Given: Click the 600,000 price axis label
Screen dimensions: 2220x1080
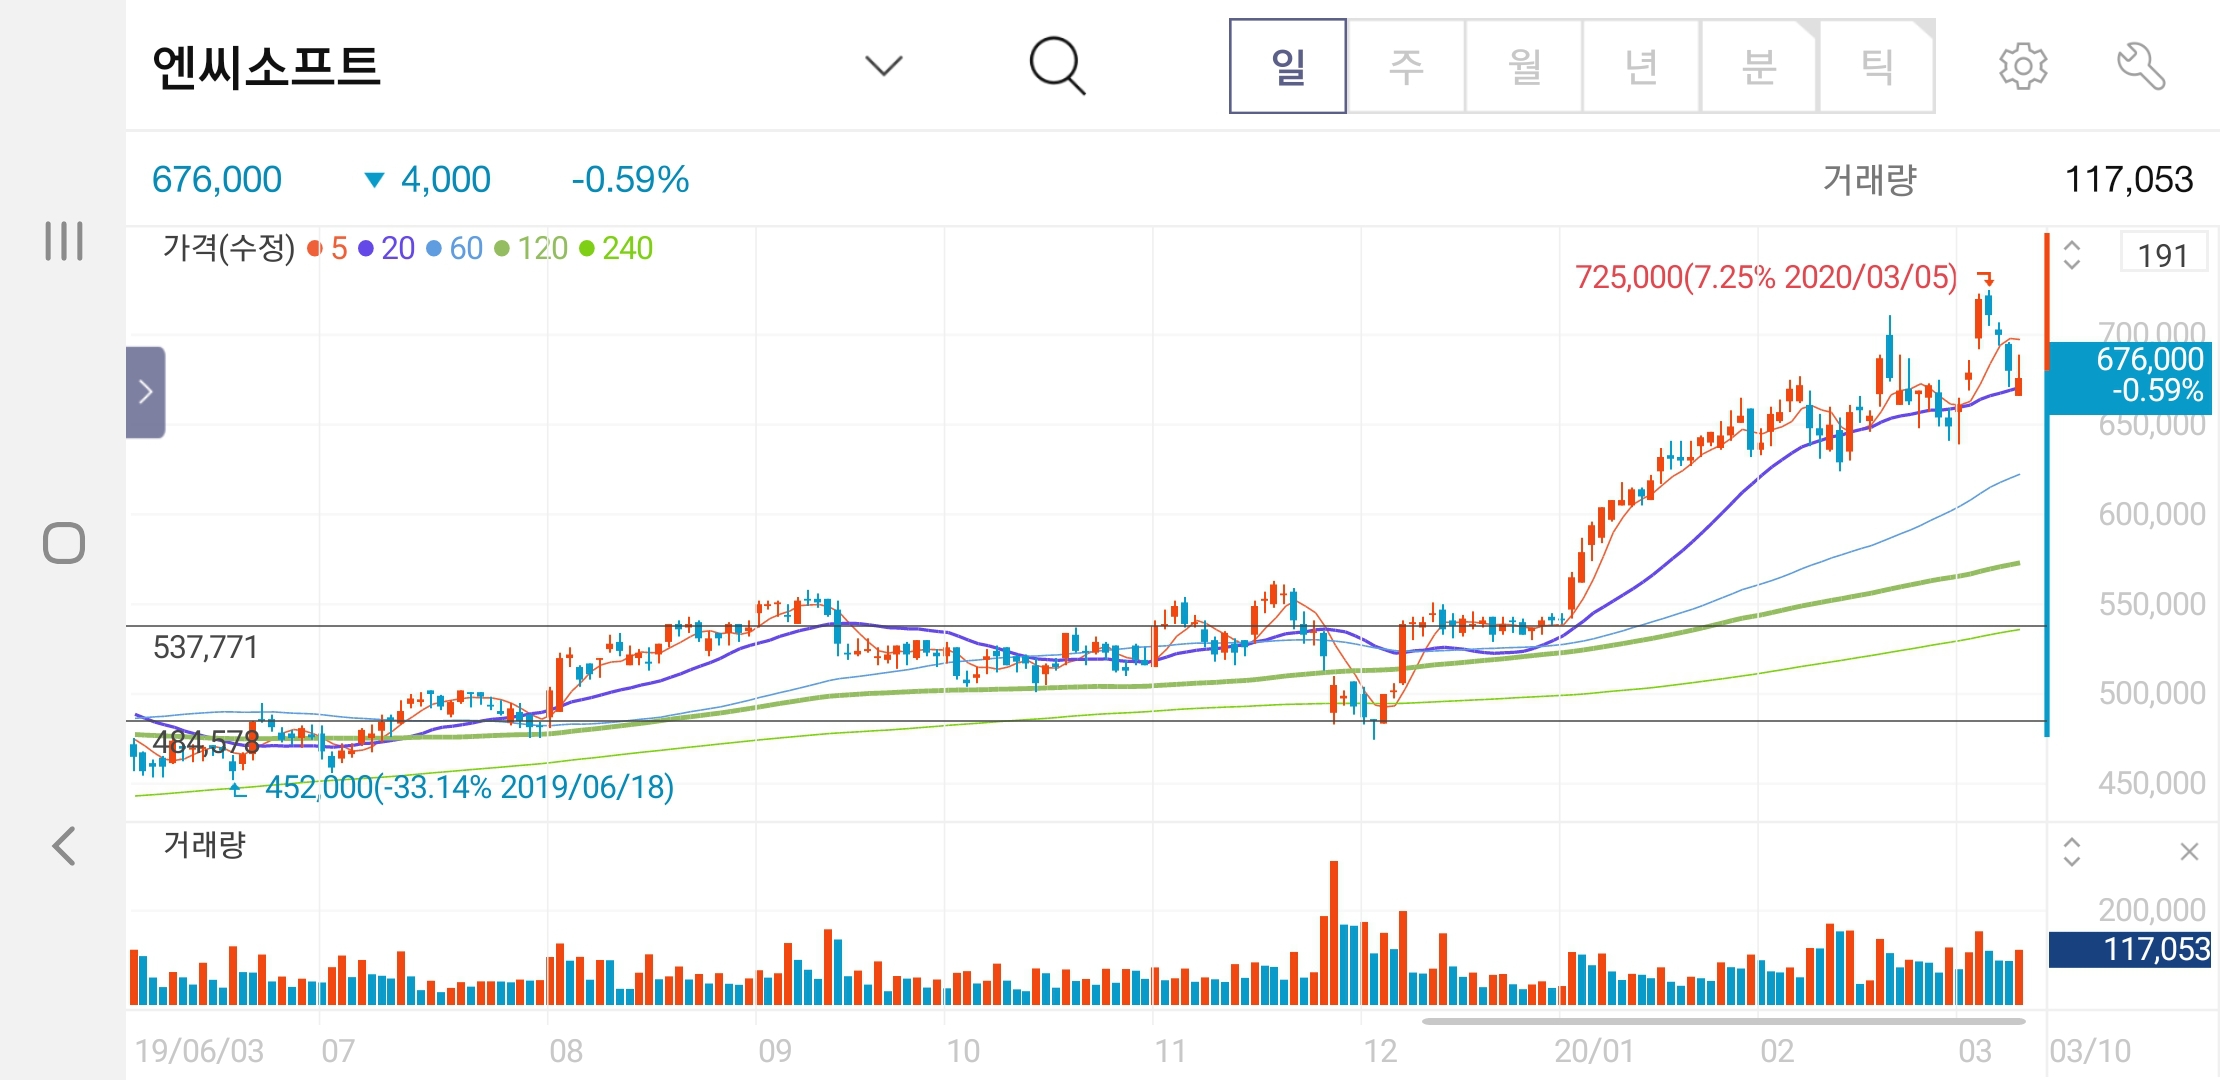Looking at the screenshot, I should pos(2152,514).
